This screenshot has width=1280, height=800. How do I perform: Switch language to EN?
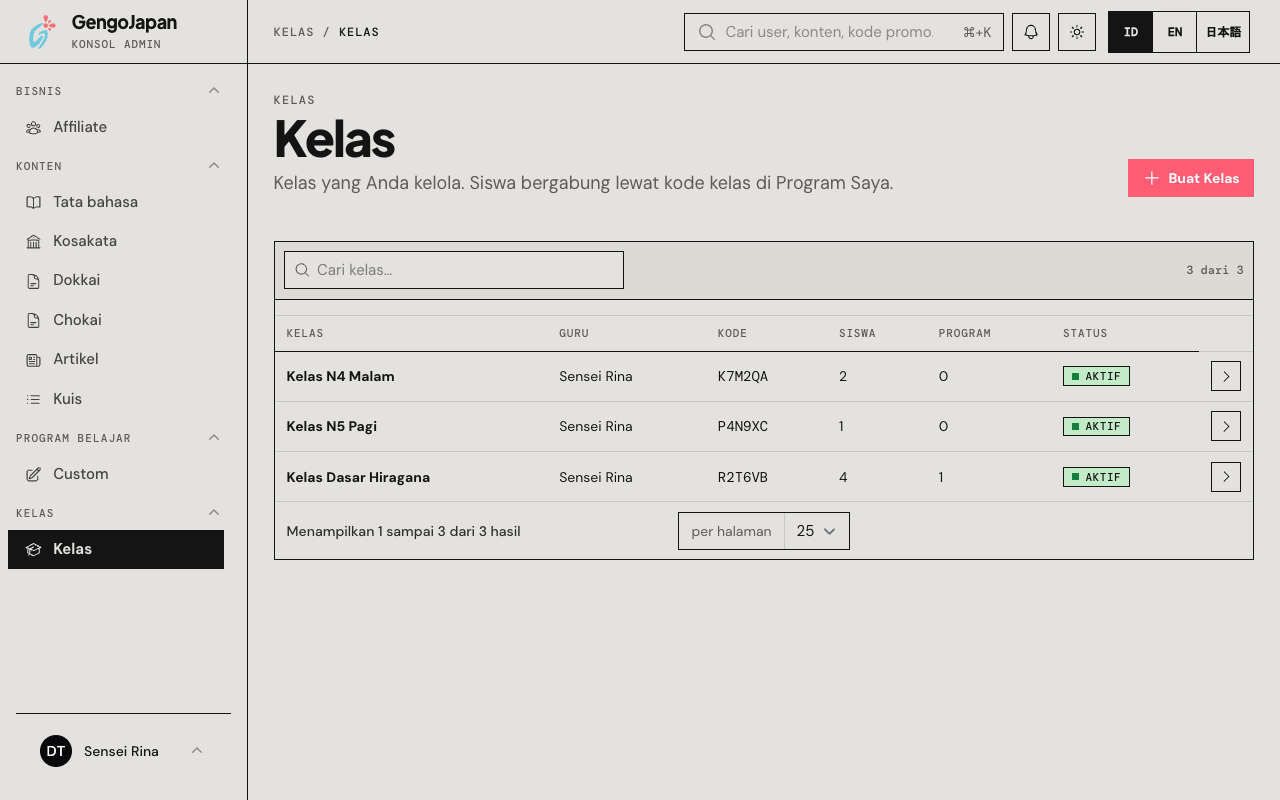pos(1175,32)
